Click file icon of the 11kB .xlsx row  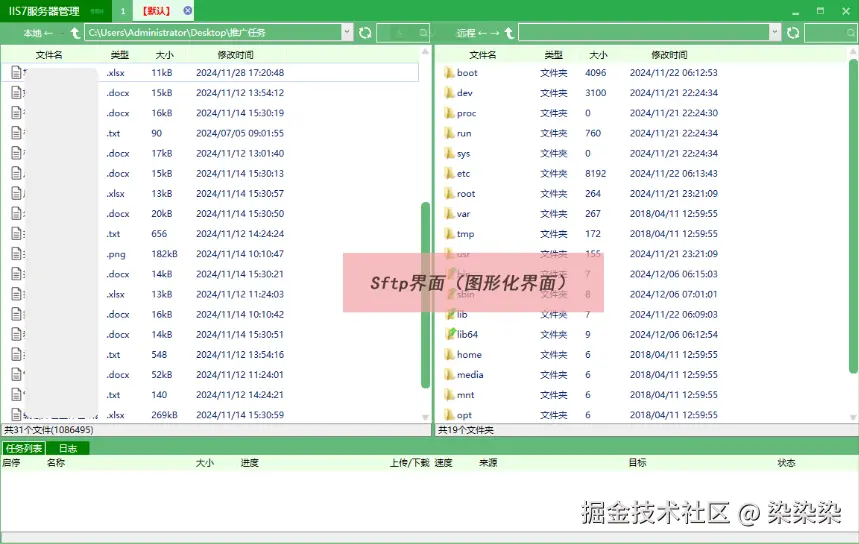pyautogui.click(x=17, y=72)
